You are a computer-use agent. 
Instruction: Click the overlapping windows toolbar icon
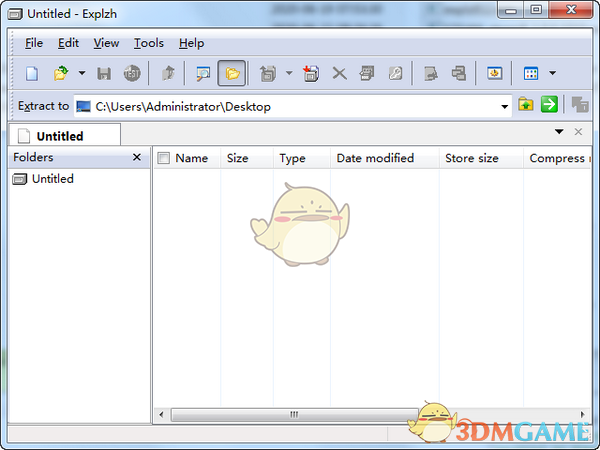click(x=458, y=73)
